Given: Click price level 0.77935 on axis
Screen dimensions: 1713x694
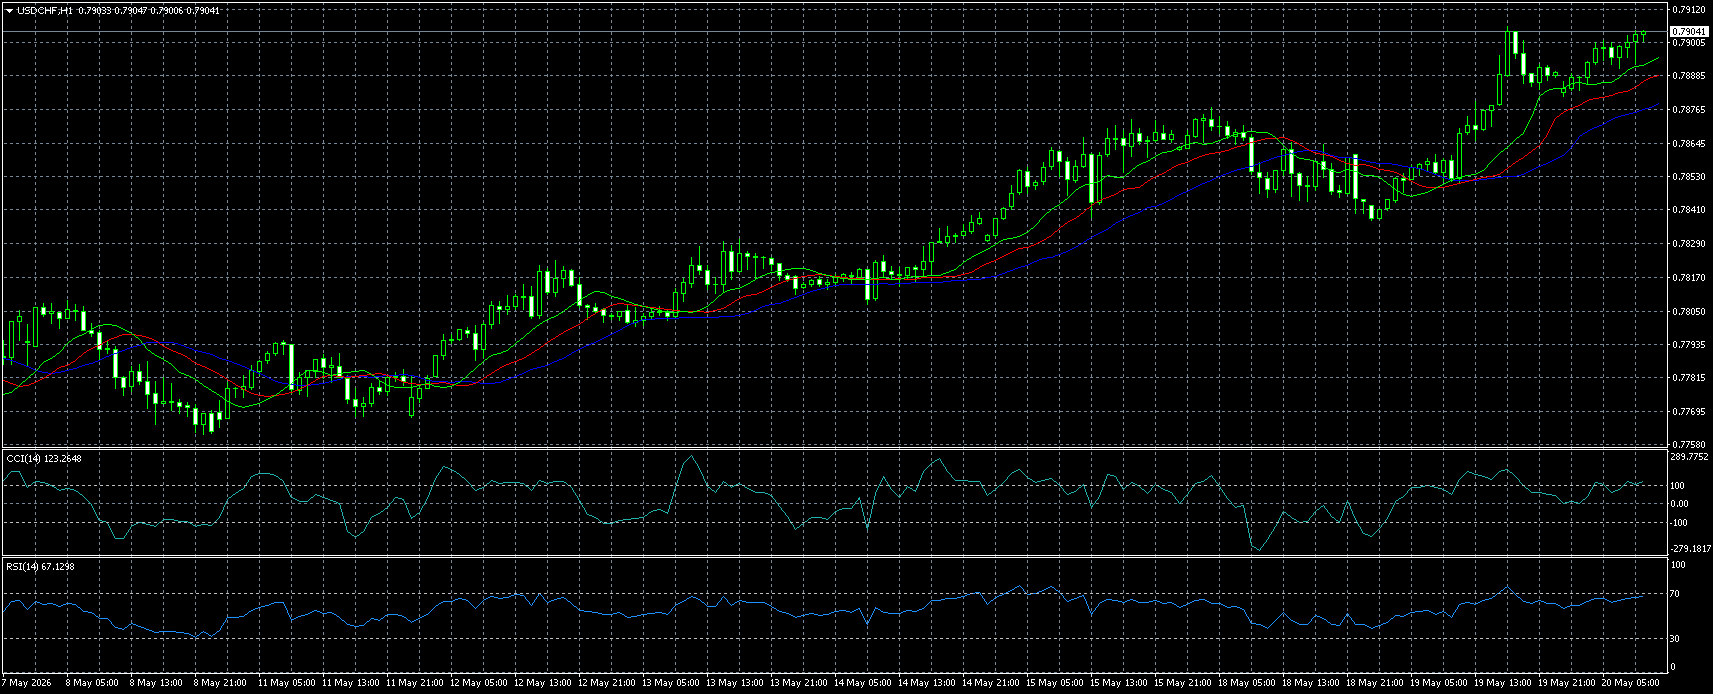Looking at the screenshot, I should 1688,345.
